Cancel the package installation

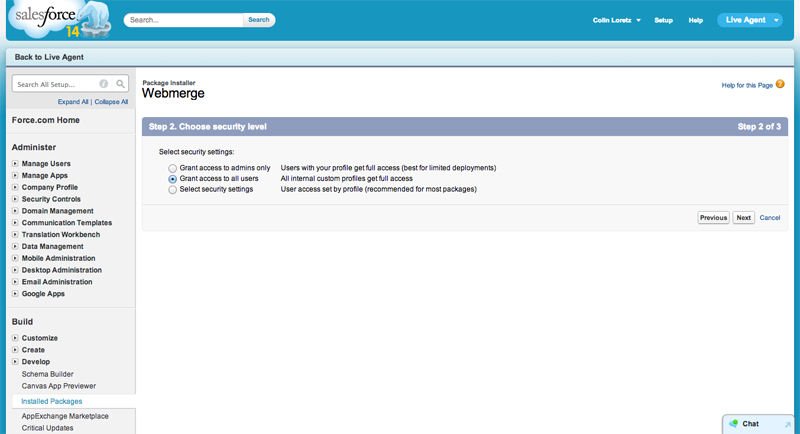[769, 218]
